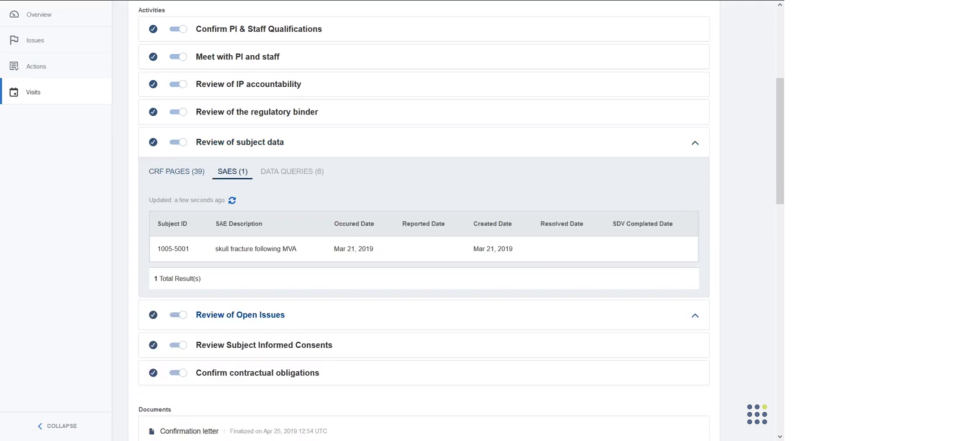Switch to the DATA QUERIES tab
960x441 pixels.
pos(292,172)
